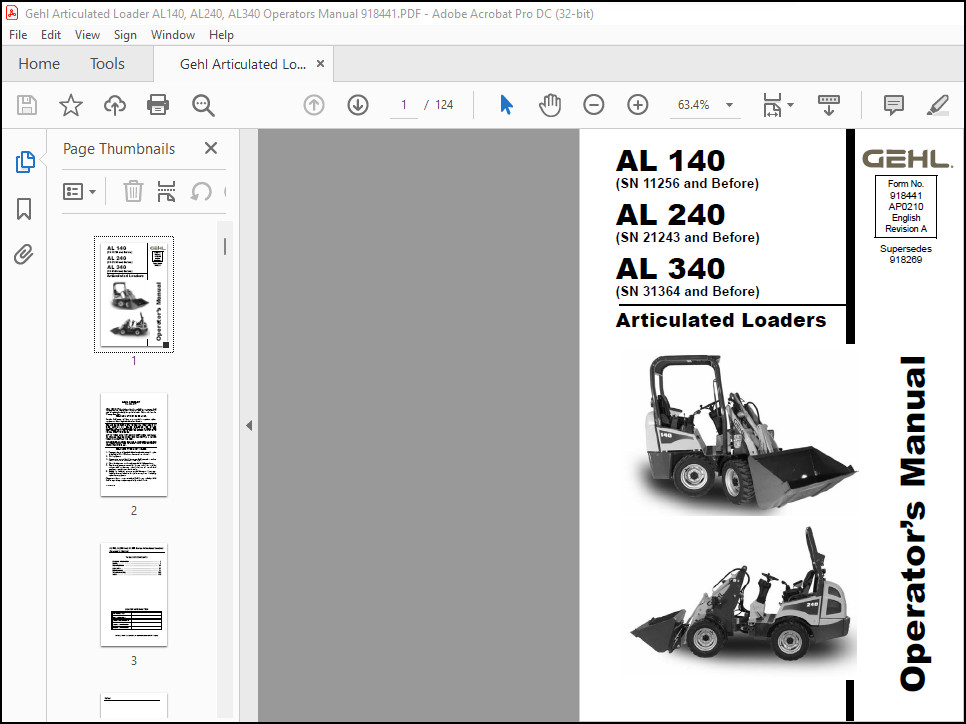Open the Sign menu

click(125, 35)
